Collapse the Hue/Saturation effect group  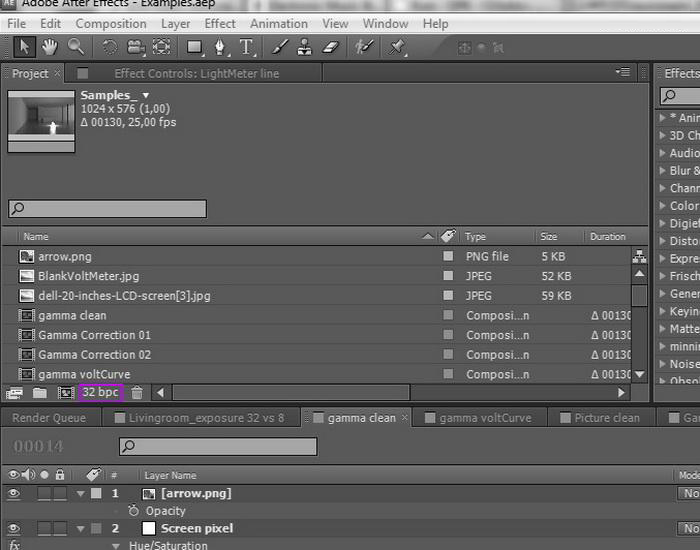tap(116, 546)
